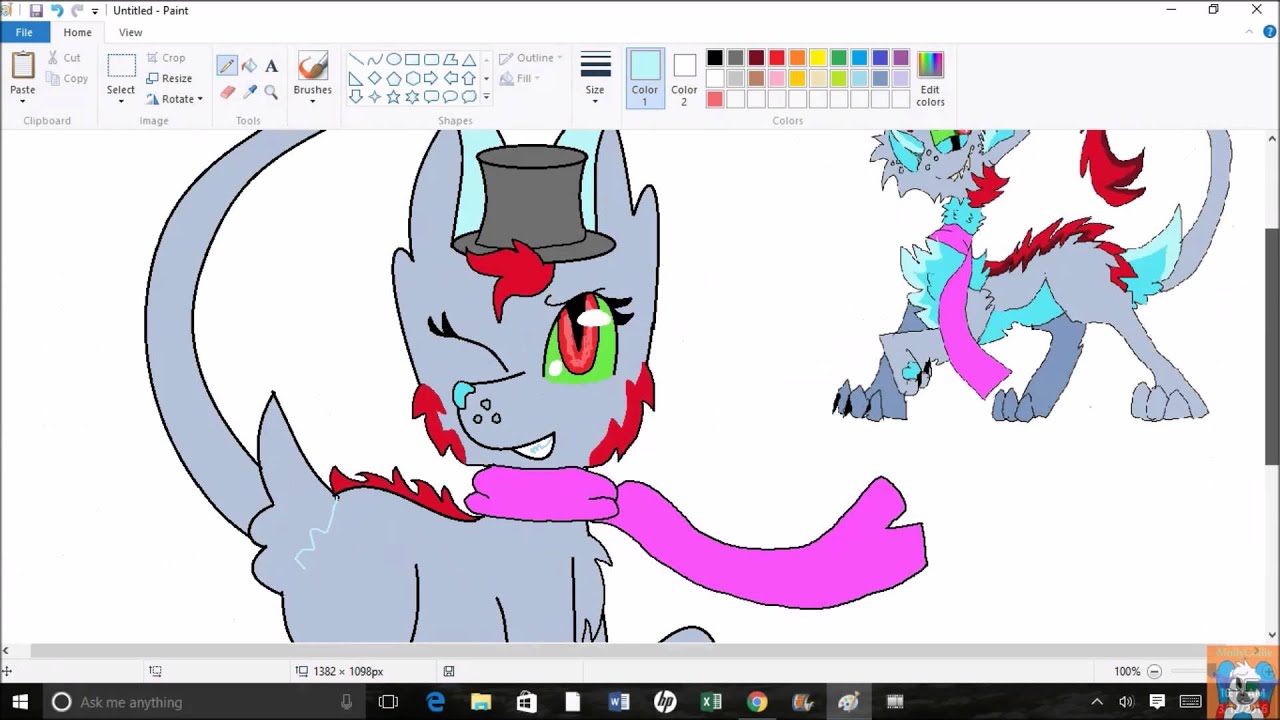Choose the Oval callout shape
This screenshot has height=720, width=1280.
(450, 97)
